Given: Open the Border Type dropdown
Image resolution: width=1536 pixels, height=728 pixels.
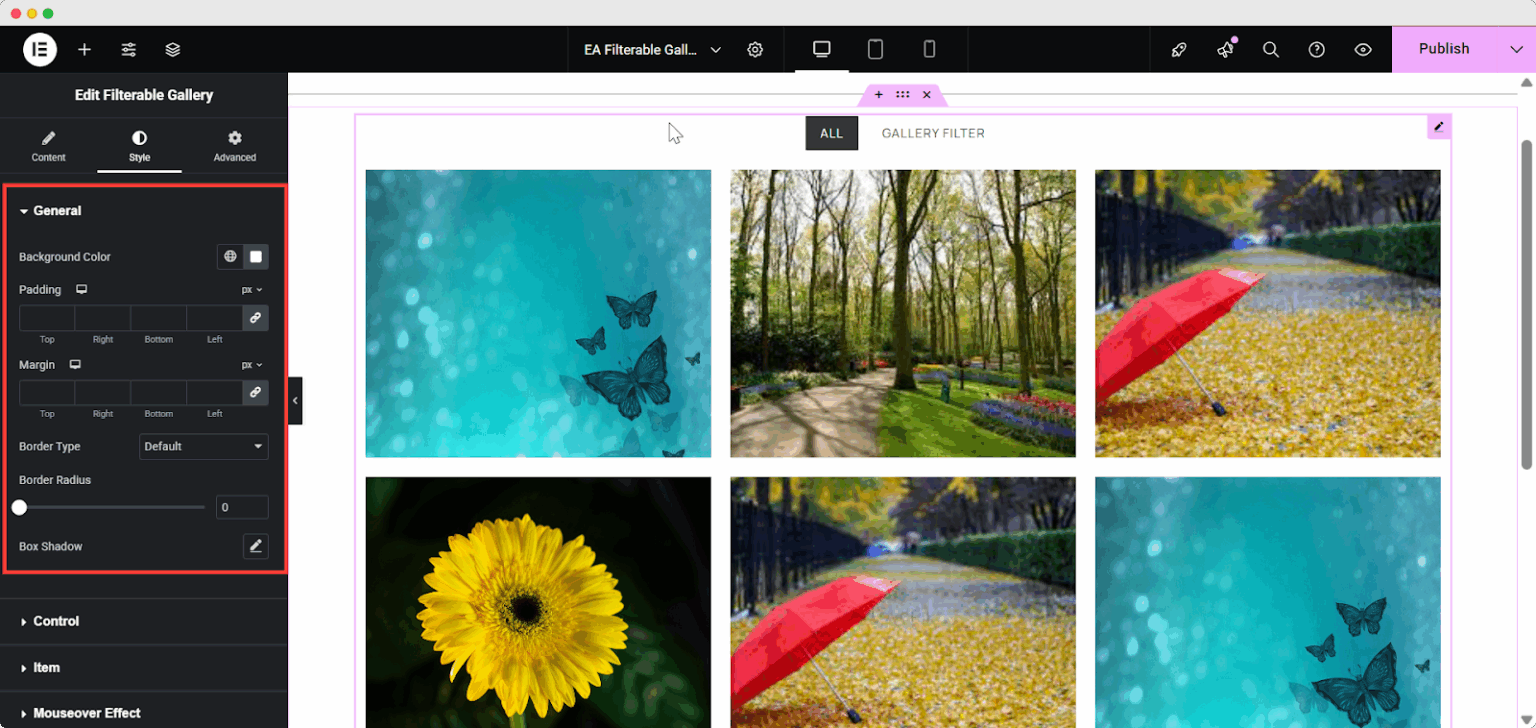Looking at the screenshot, I should (x=203, y=446).
